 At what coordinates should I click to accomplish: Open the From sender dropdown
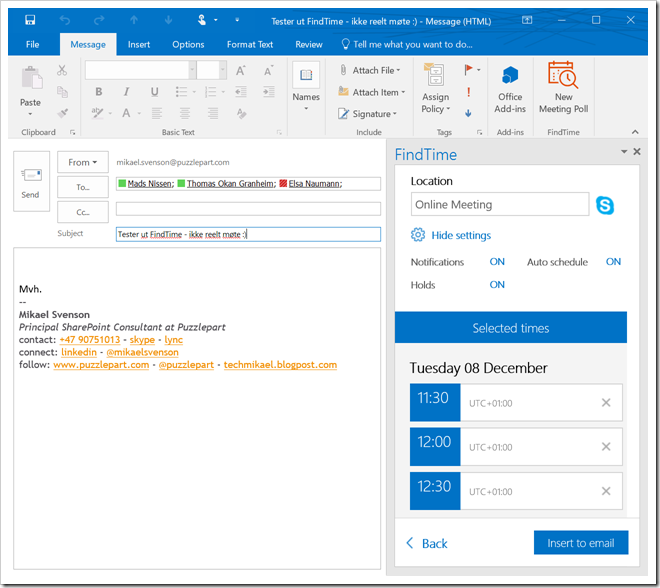tap(82, 162)
